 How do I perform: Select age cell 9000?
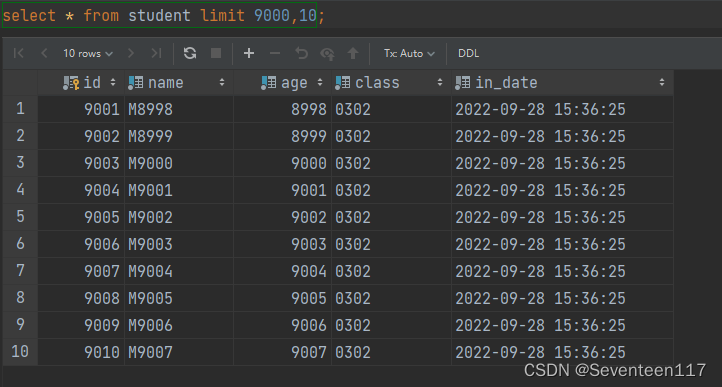(x=283, y=163)
